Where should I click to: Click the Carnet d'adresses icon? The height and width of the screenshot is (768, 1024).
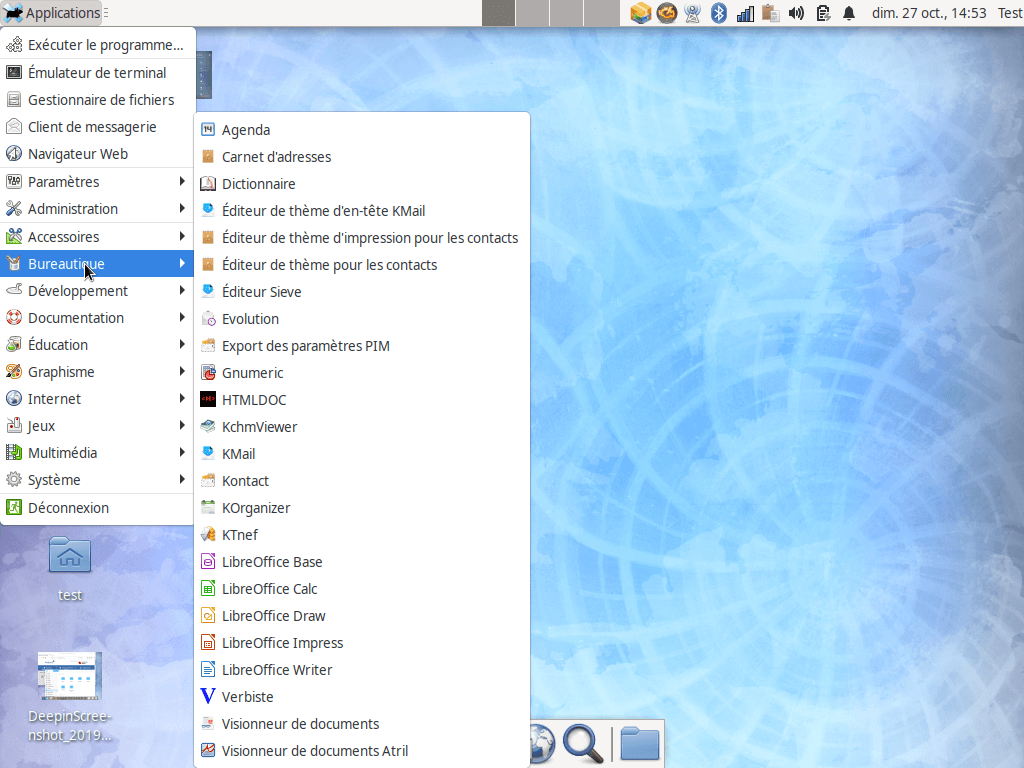208,157
